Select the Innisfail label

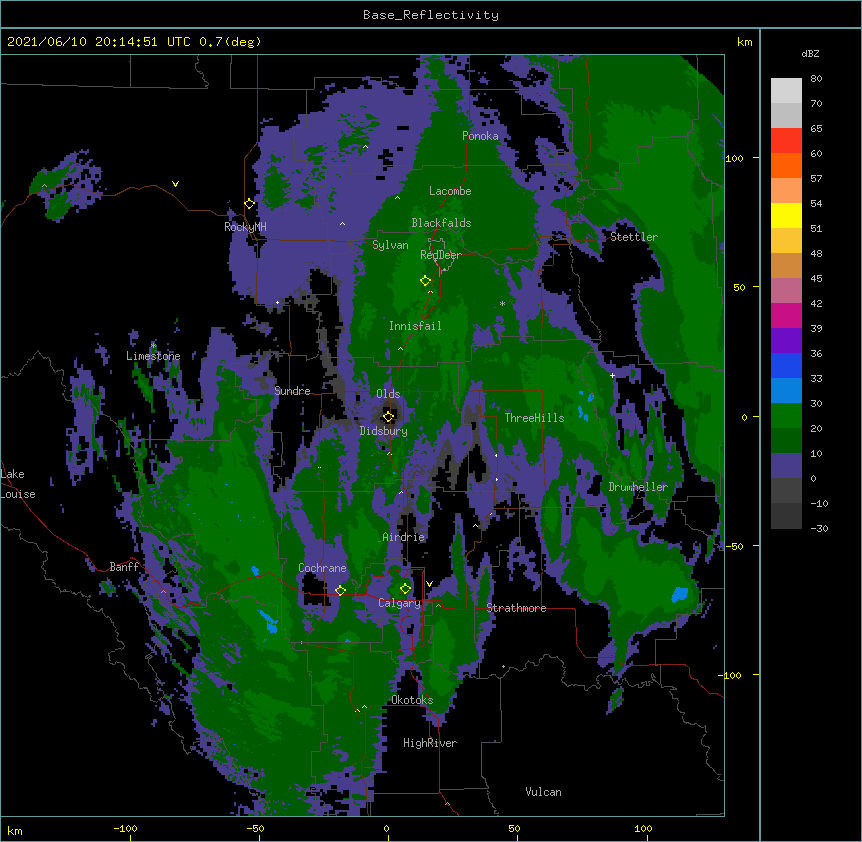[415, 326]
